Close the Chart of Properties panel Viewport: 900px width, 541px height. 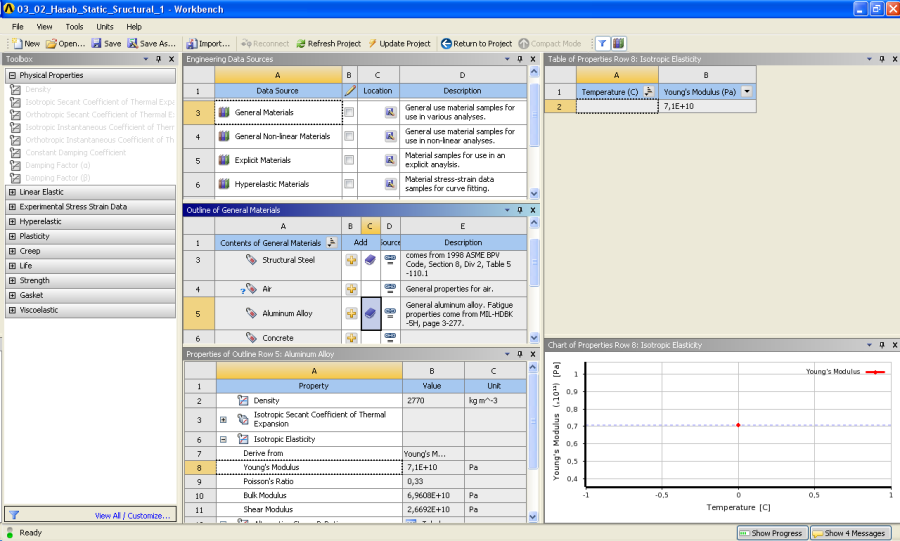894,345
